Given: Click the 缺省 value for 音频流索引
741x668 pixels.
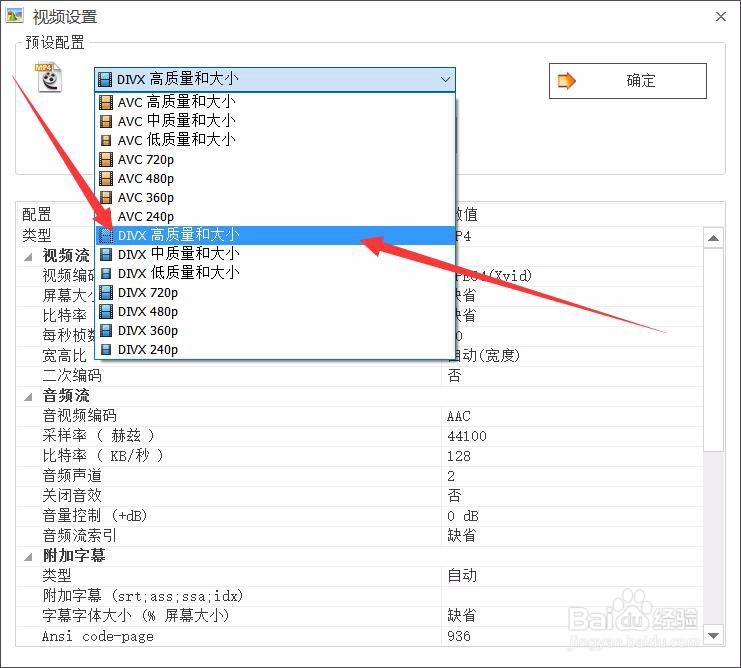Looking at the screenshot, I should click(461, 536).
